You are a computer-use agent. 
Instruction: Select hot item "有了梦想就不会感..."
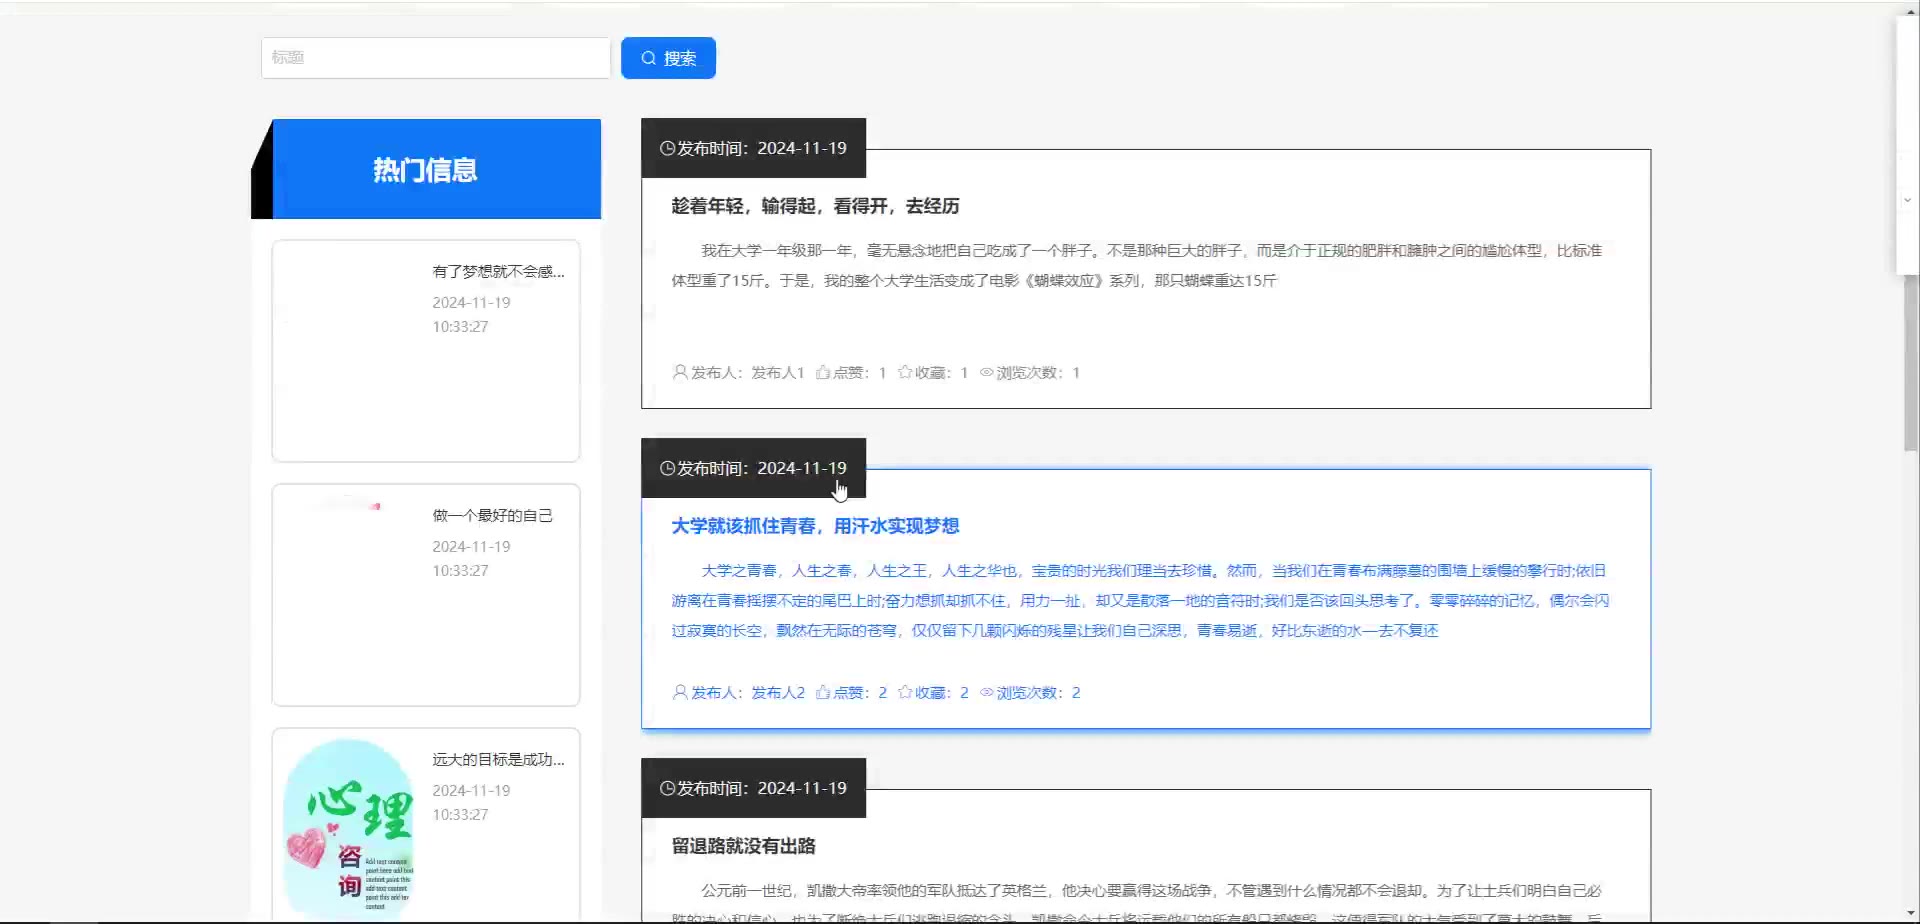click(498, 272)
